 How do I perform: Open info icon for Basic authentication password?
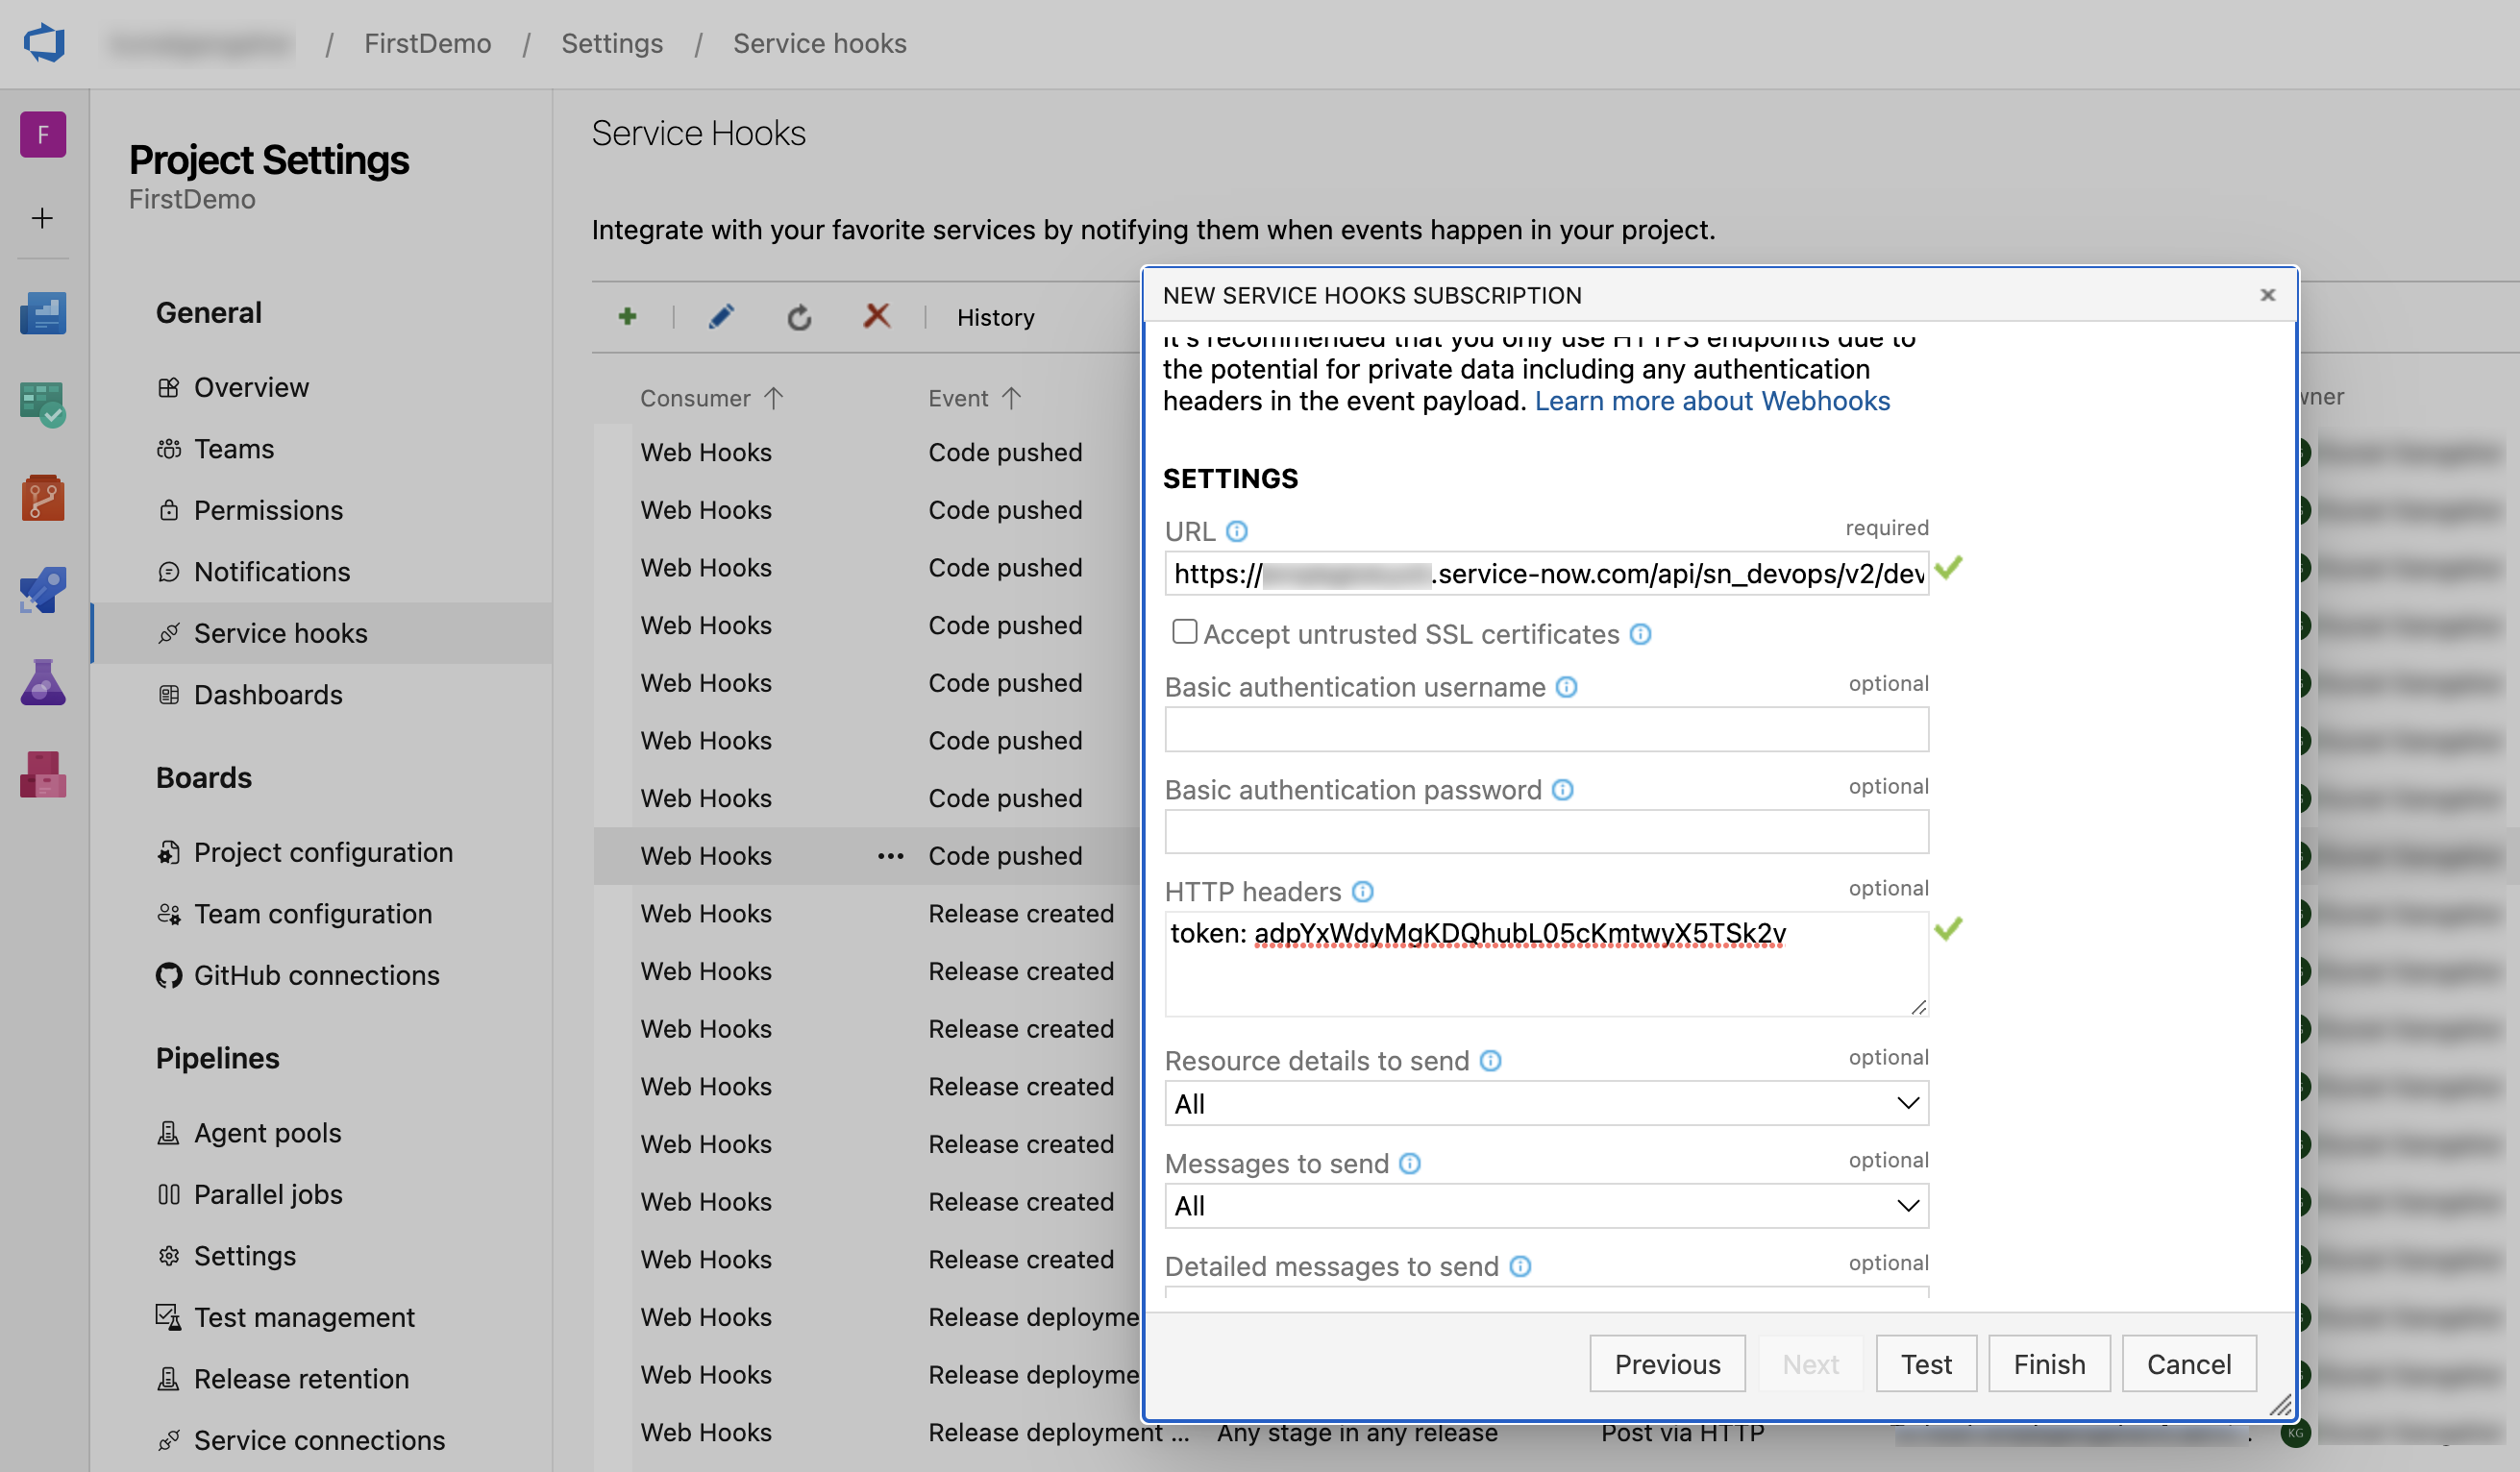pos(1562,790)
